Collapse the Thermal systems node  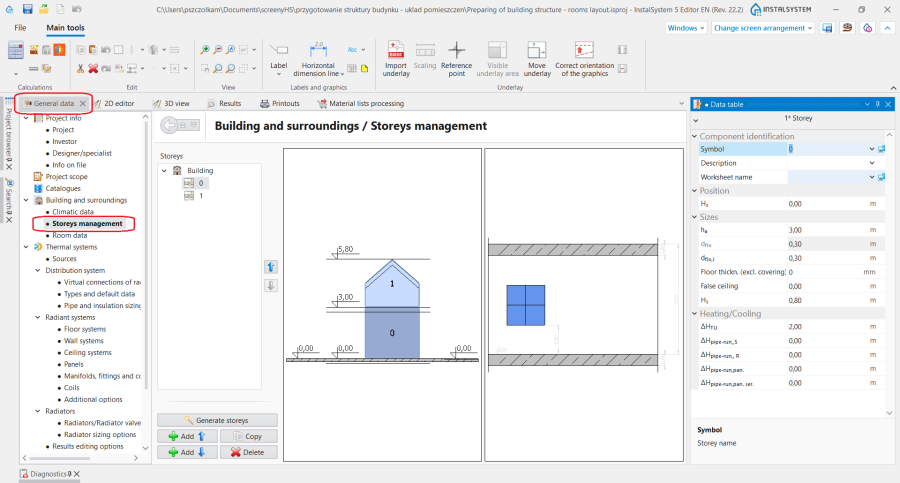point(26,247)
